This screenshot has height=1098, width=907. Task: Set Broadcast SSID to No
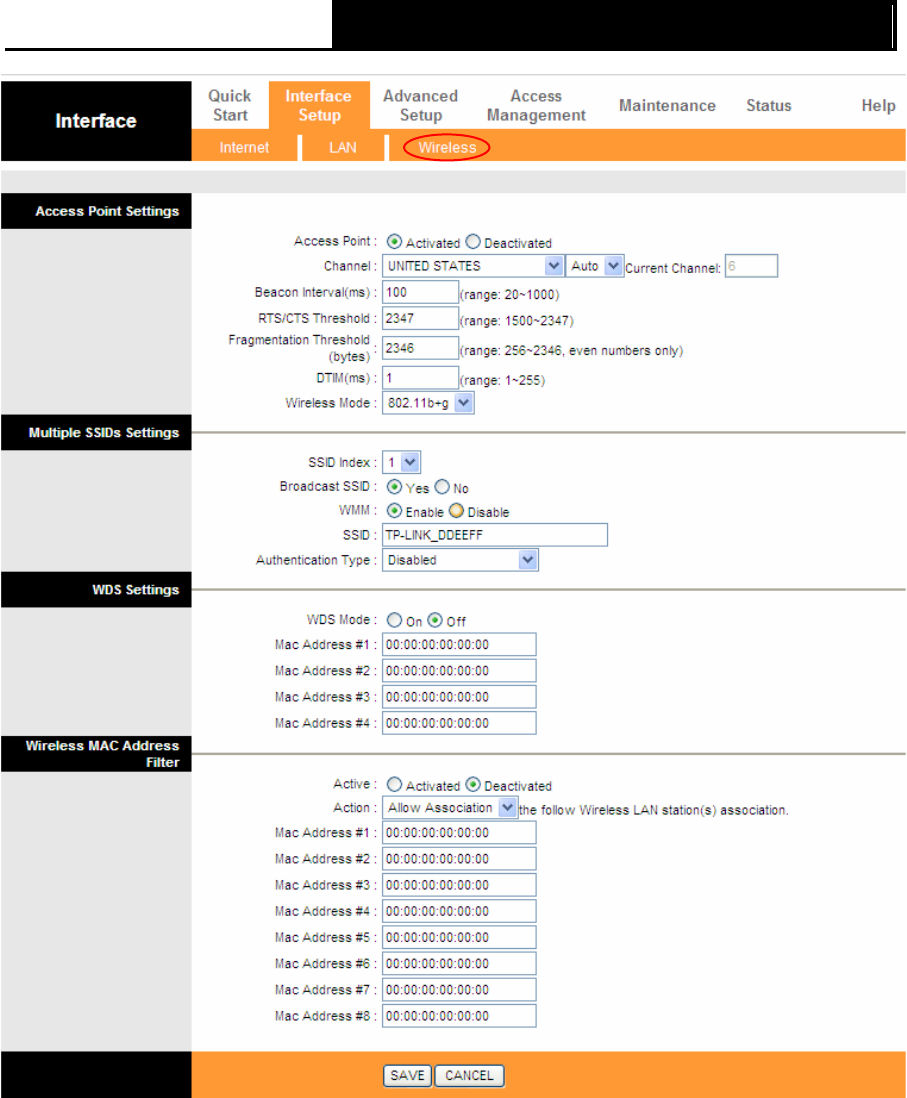click(443, 488)
